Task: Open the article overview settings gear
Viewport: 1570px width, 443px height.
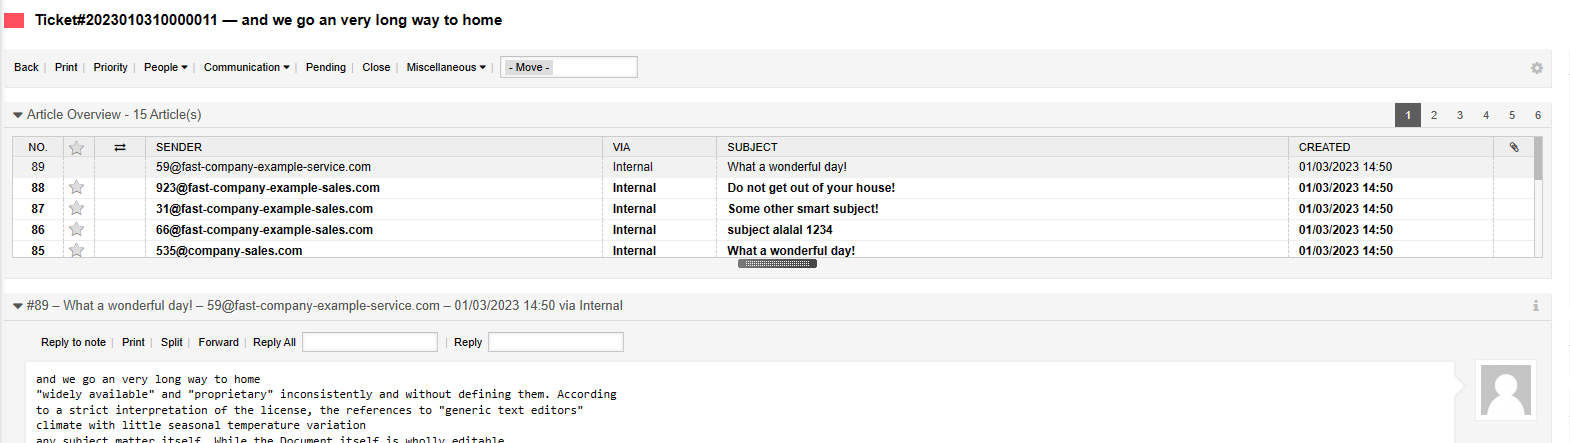Action: tap(1536, 68)
